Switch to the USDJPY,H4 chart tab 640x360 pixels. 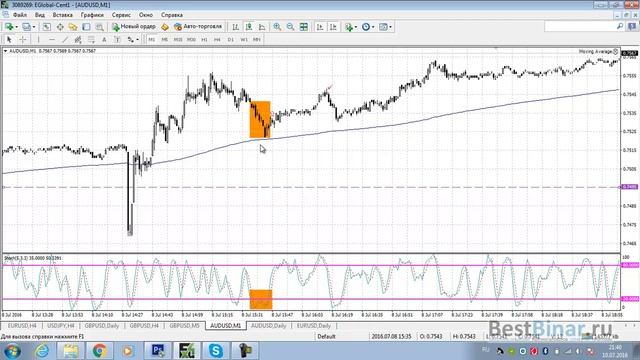61,326
